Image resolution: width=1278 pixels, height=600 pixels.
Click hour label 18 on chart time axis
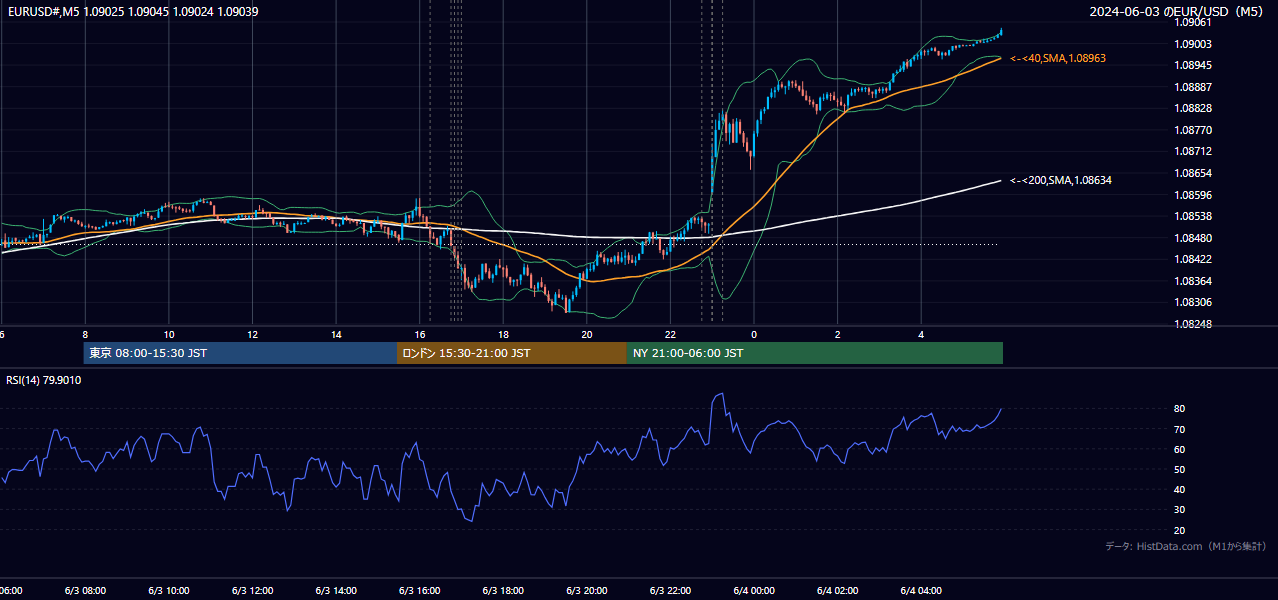pos(504,334)
